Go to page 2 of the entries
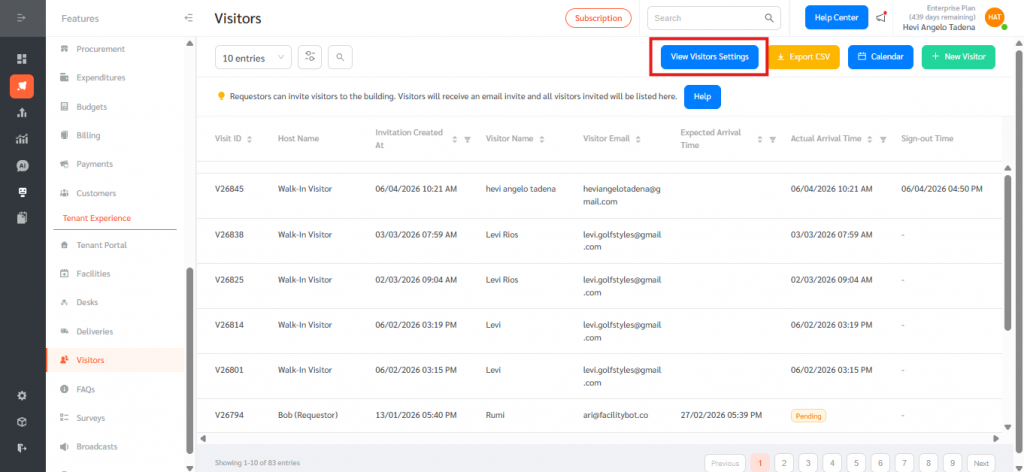This screenshot has width=1024, height=472. coord(784,463)
